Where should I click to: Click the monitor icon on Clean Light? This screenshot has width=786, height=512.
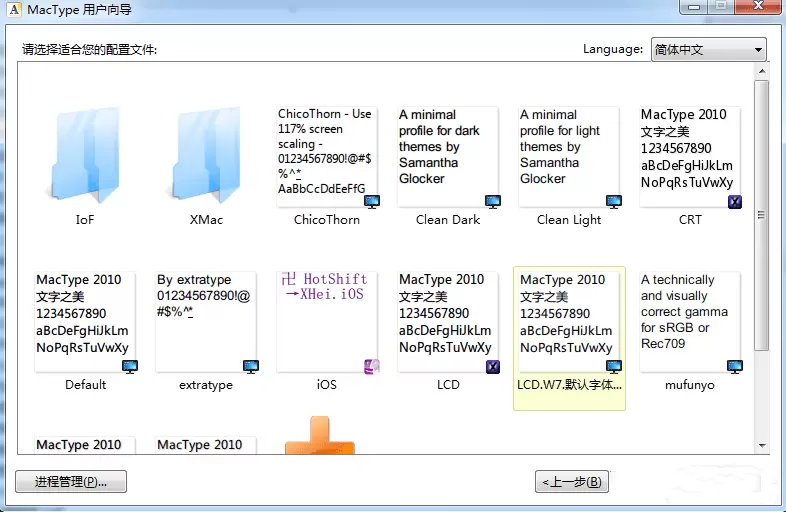[614, 202]
